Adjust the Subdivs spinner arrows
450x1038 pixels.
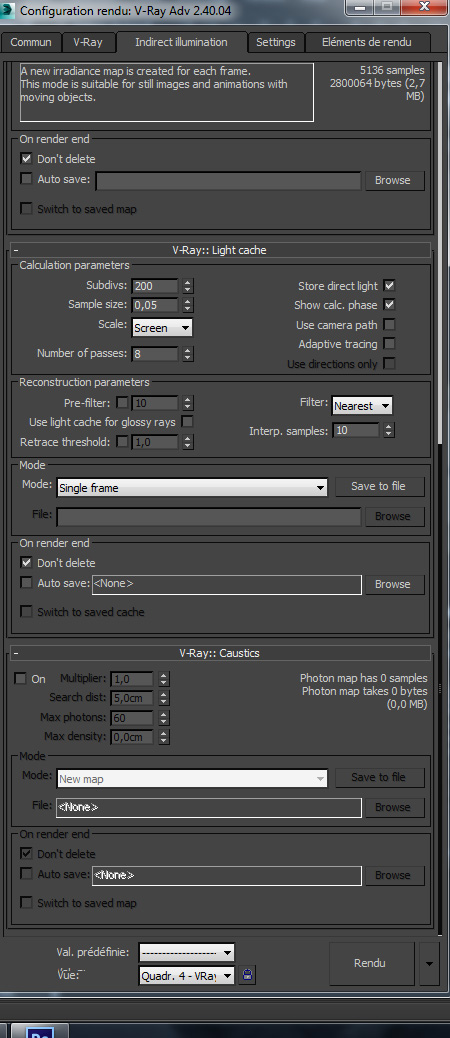pos(188,286)
